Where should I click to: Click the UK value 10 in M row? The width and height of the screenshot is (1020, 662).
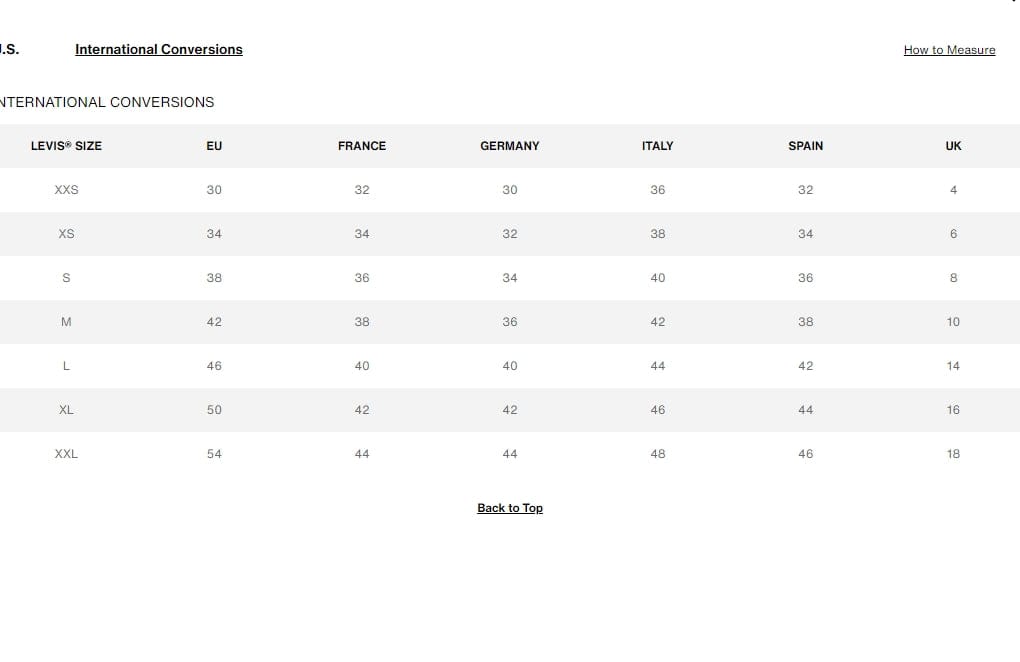click(953, 322)
